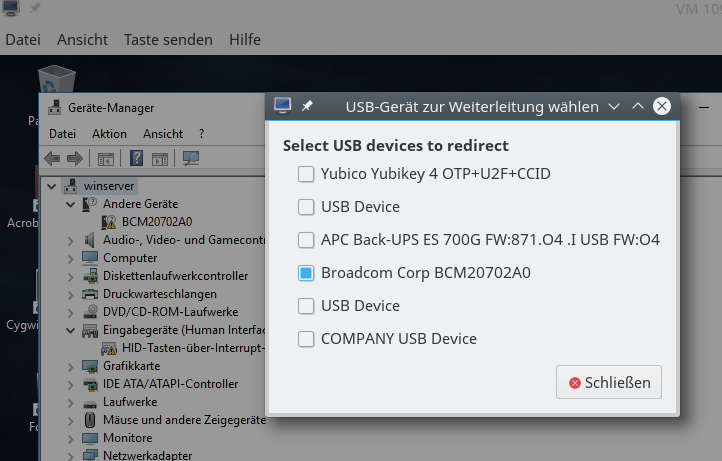Open the Ansicht menu in top menu bar
Image resolution: width=722 pixels, height=461 pixels.
82,40
